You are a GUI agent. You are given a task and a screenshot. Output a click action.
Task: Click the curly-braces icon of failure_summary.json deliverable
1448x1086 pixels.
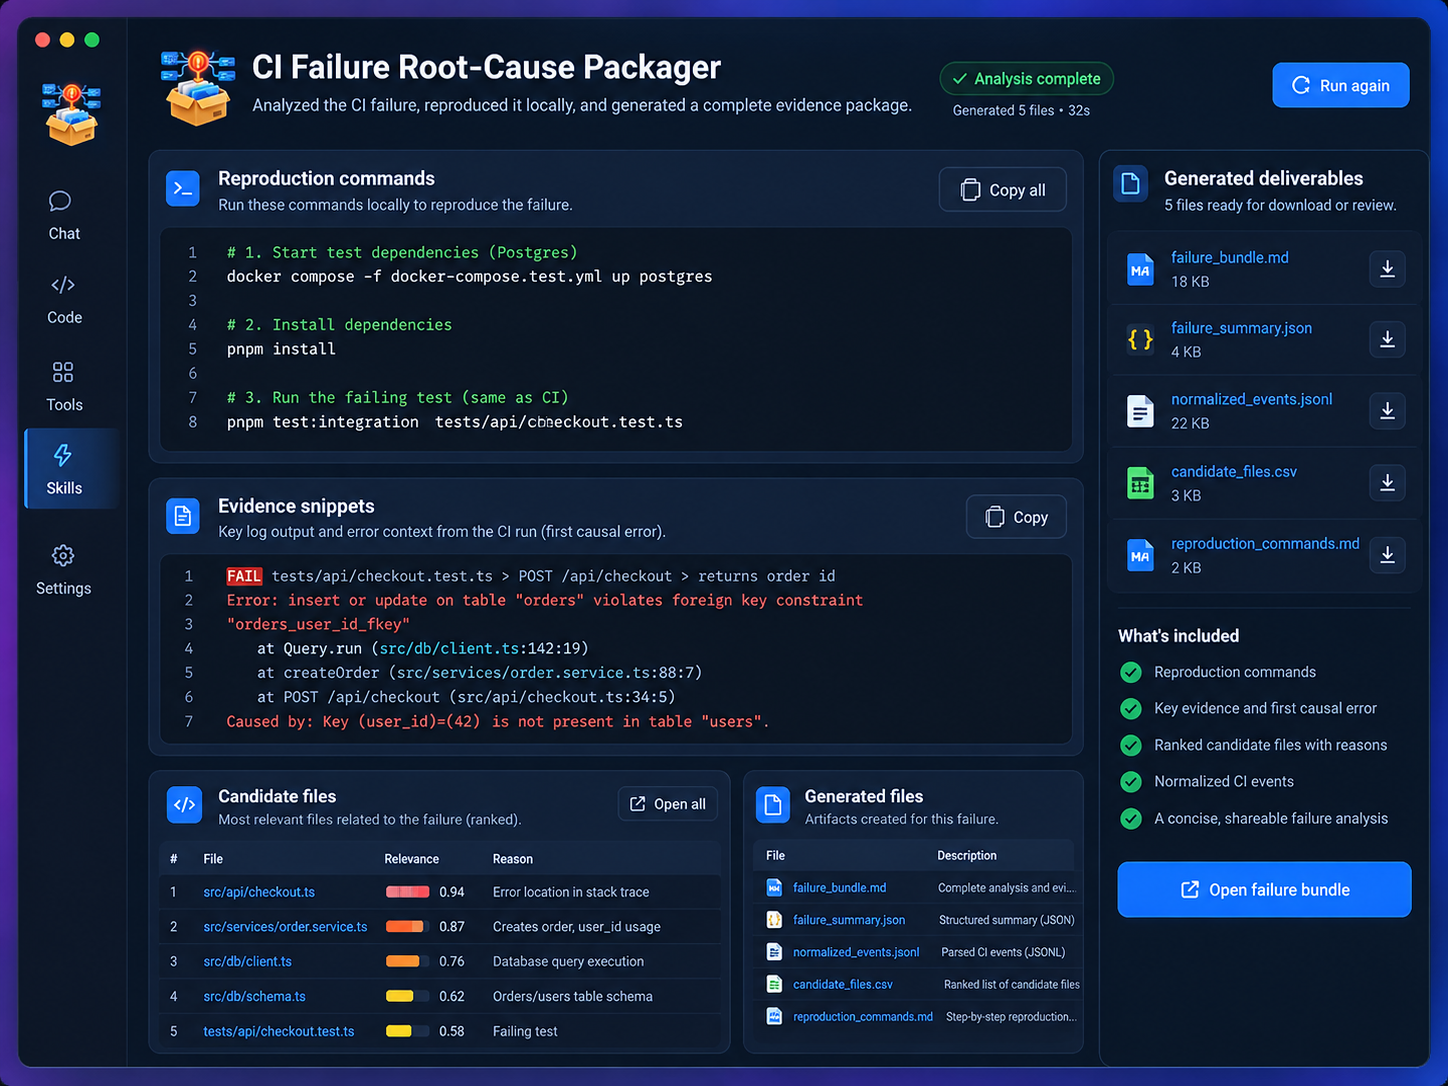pos(1140,340)
